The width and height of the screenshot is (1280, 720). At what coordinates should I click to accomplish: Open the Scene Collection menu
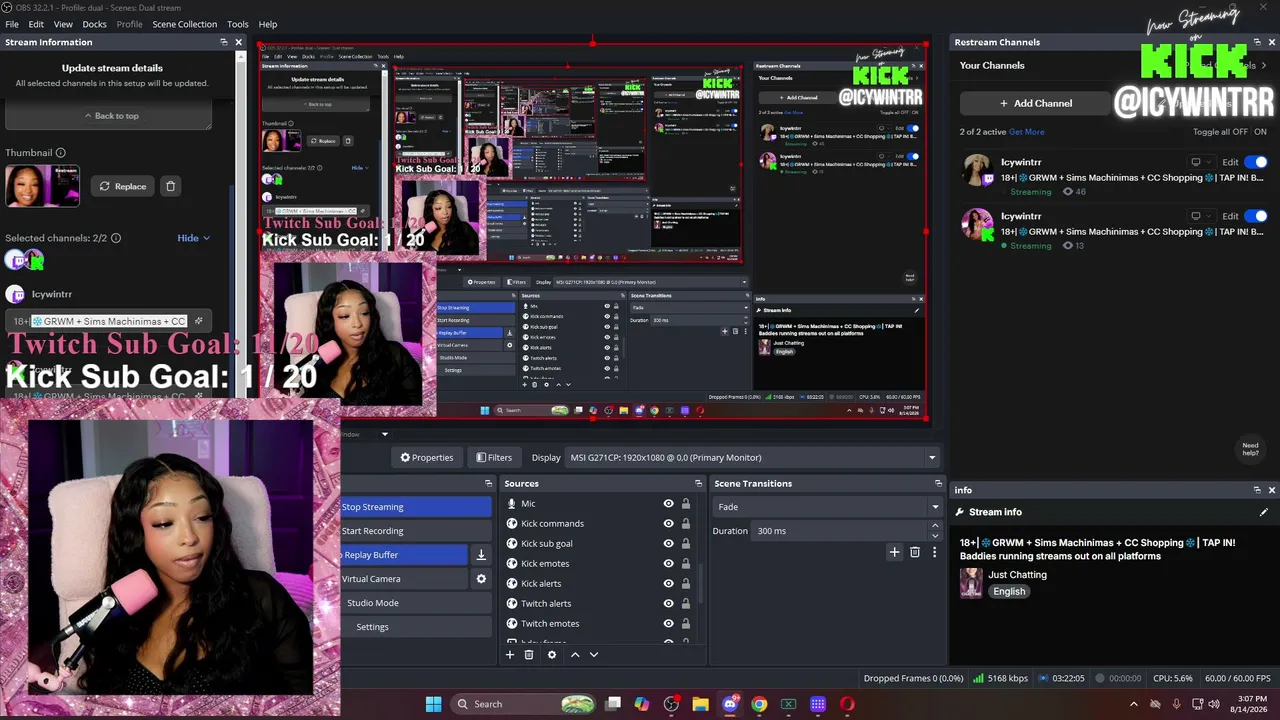[184, 24]
